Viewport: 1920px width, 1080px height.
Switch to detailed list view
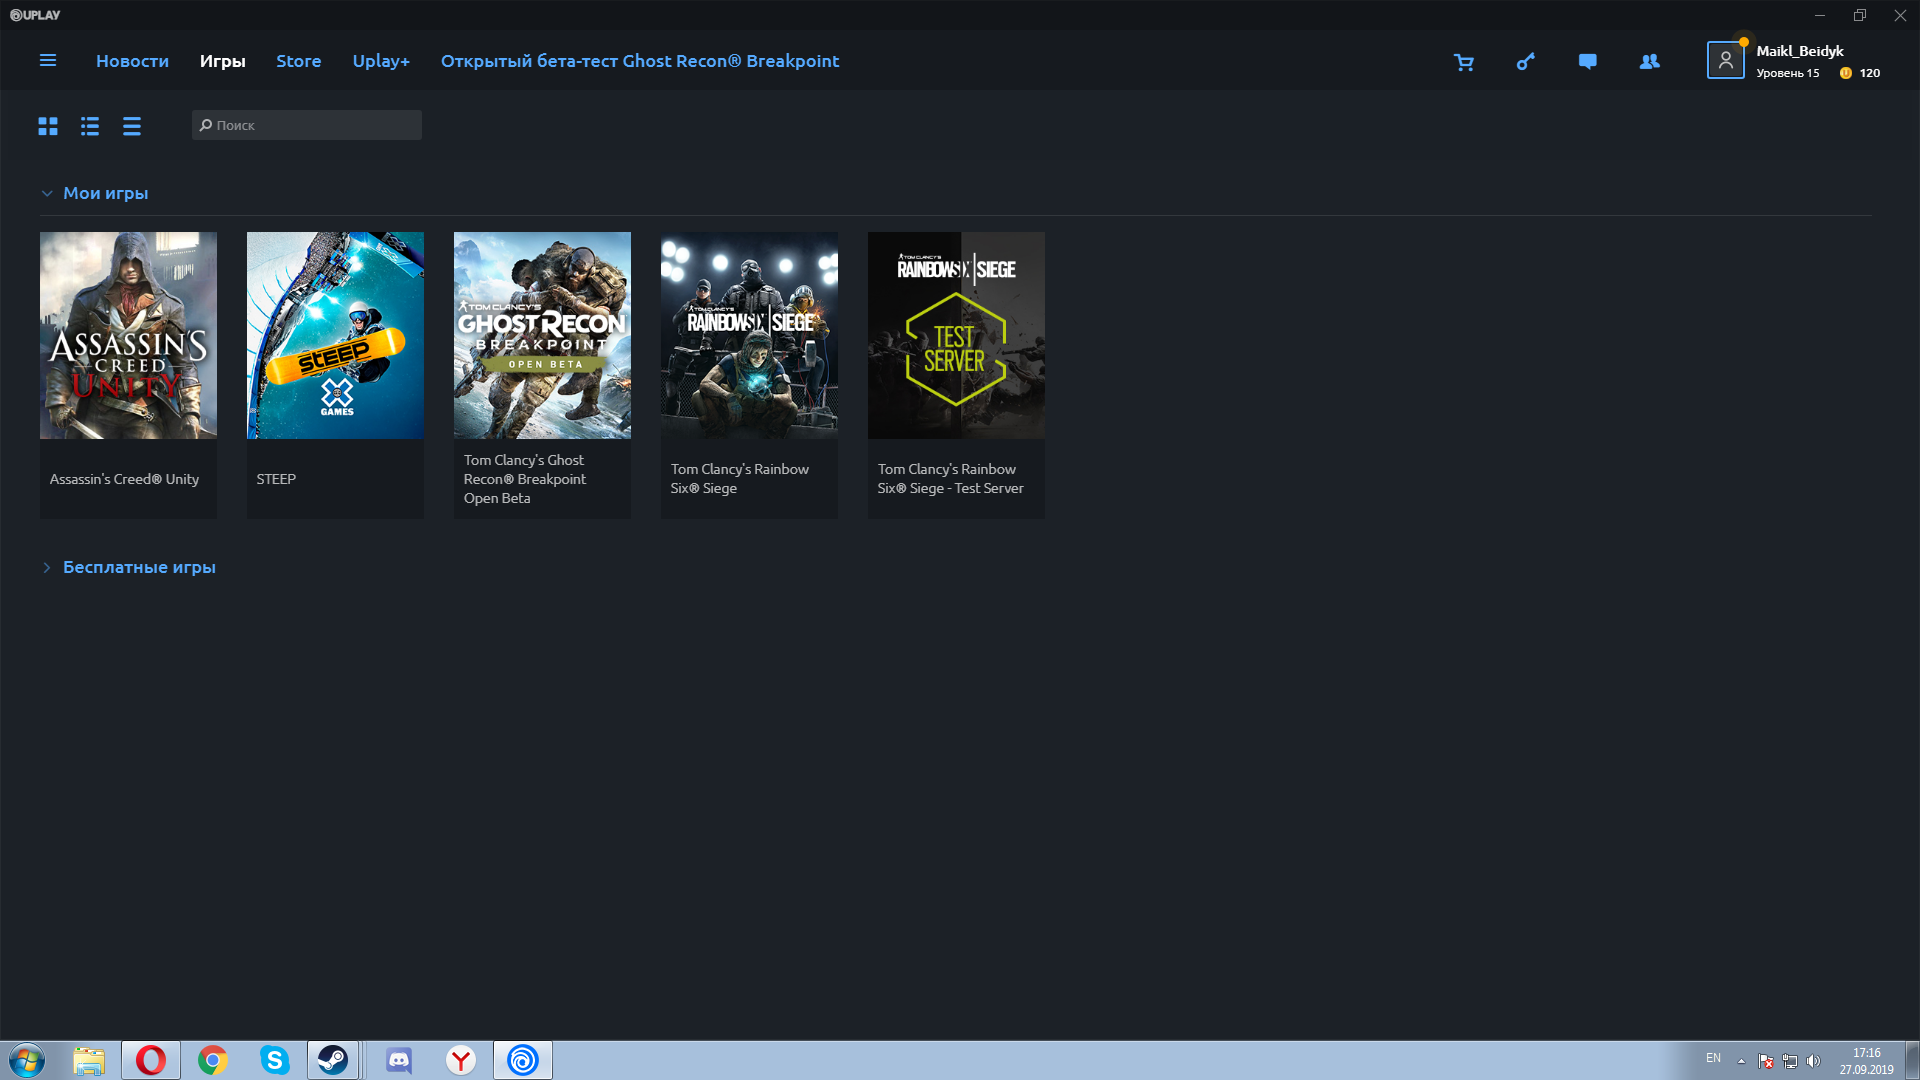[x=90, y=126]
